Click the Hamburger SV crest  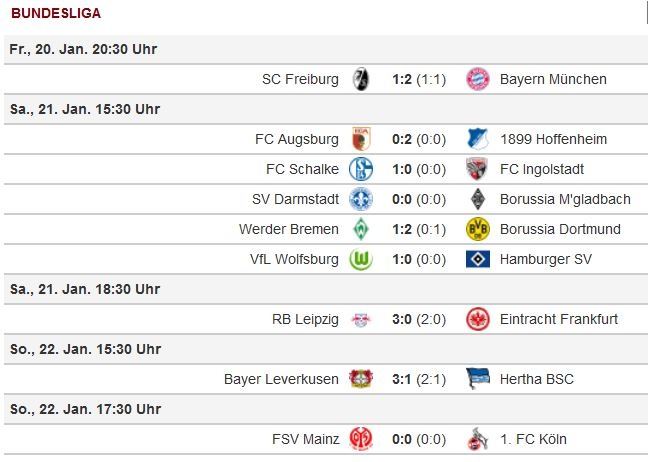477,259
